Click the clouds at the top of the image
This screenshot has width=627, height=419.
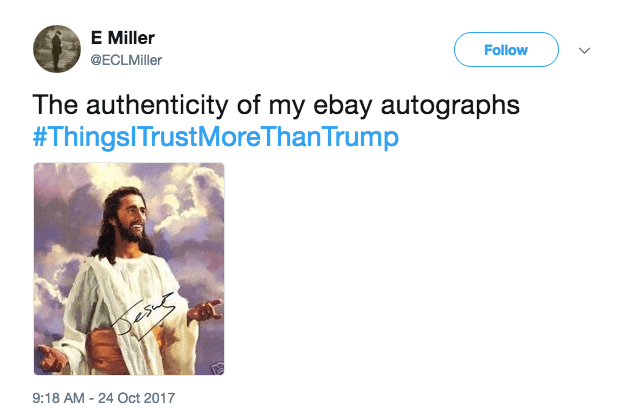[x=180, y=185]
